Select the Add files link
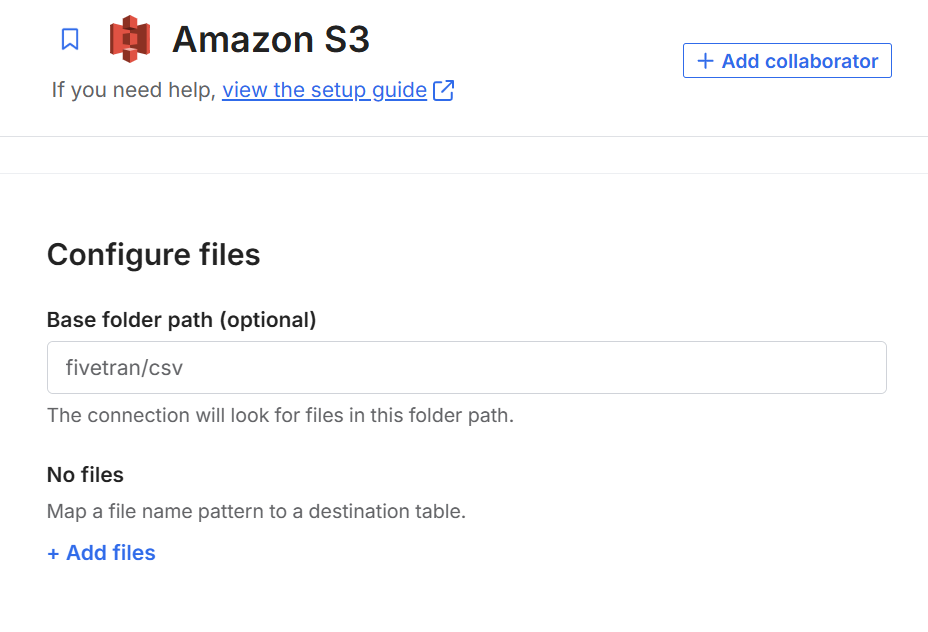The image size is (928, 632). 110,553
